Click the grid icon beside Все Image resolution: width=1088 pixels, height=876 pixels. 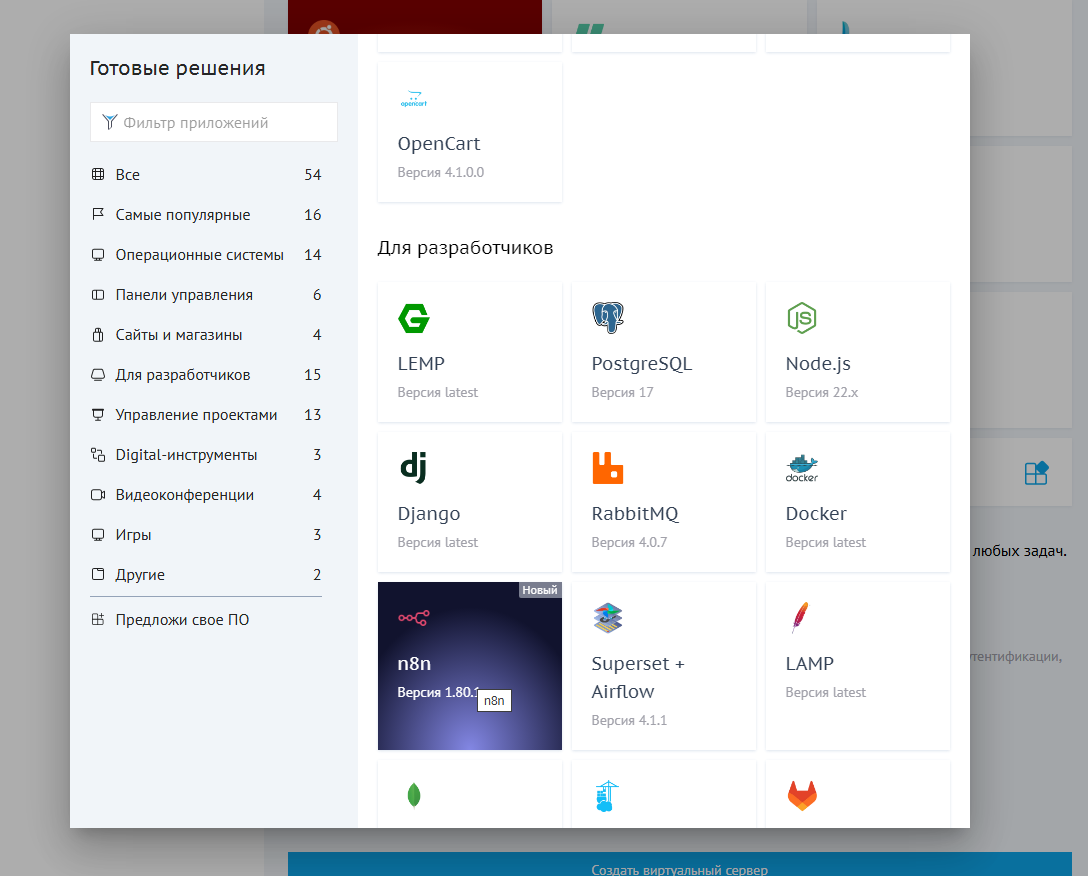pos(98,174)
